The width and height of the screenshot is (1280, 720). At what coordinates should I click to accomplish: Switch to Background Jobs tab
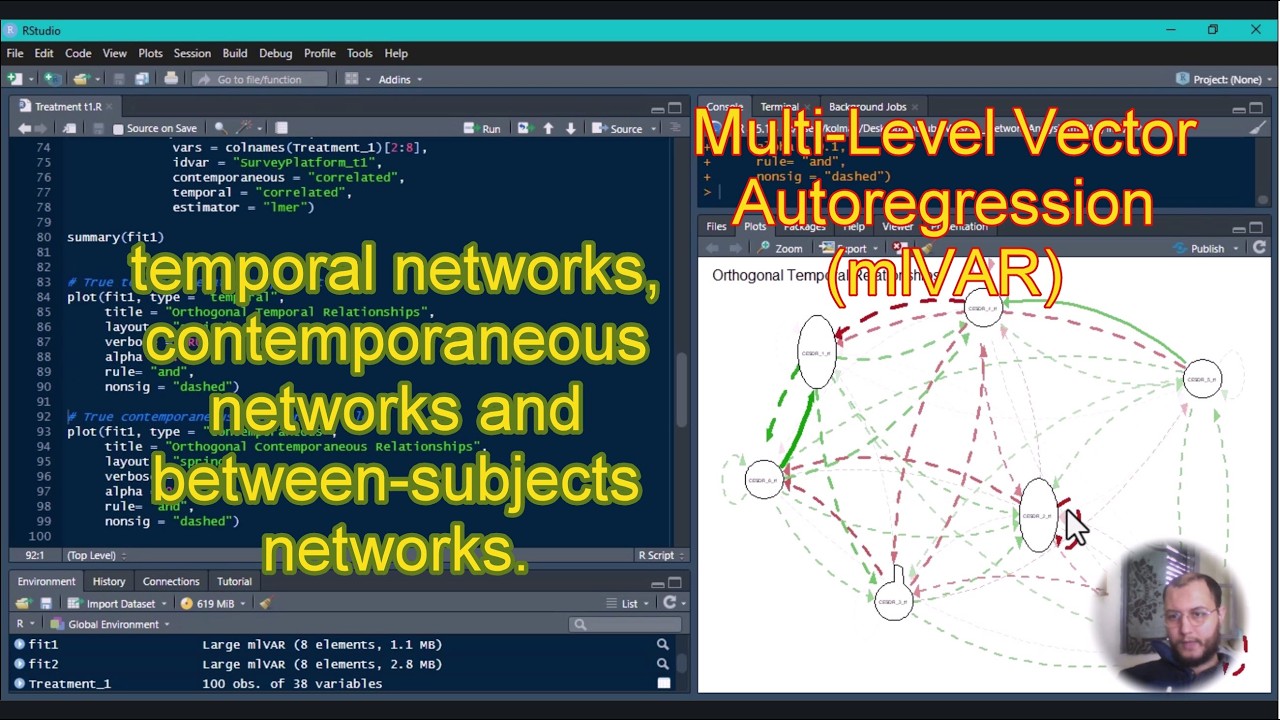click(867, 107)
